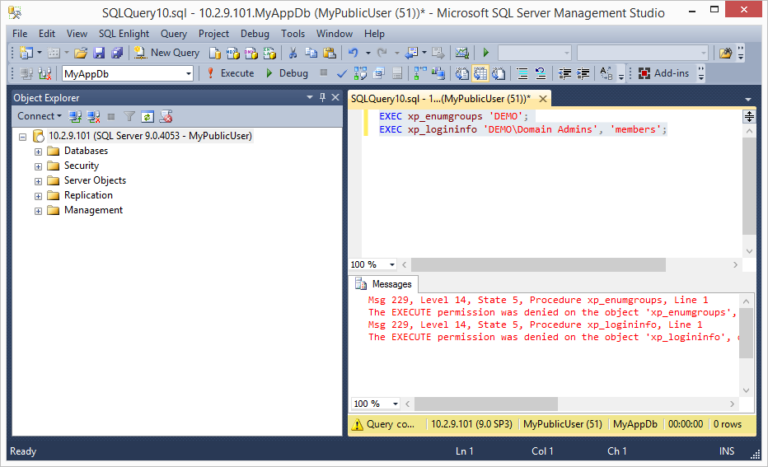Screen dimensions: 768x467
Task: Click the Parse checkmark icon
Action: (342, 73)
